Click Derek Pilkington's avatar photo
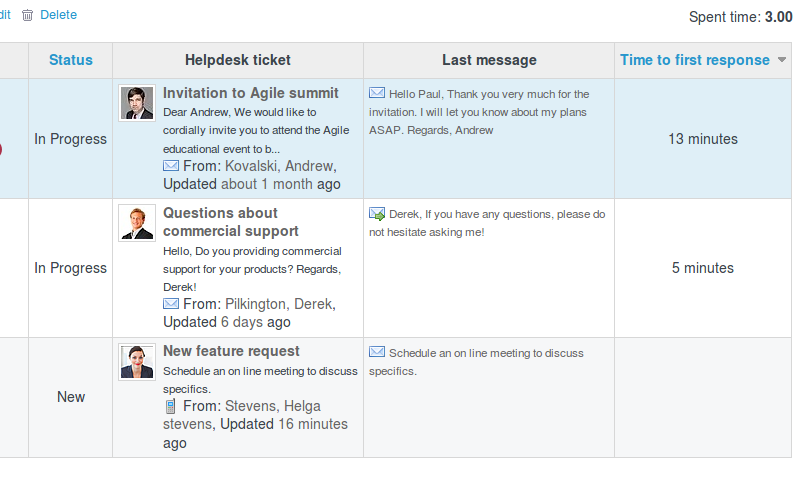The height and width of the screenshot is (500, 800). (x=137, y=223)
